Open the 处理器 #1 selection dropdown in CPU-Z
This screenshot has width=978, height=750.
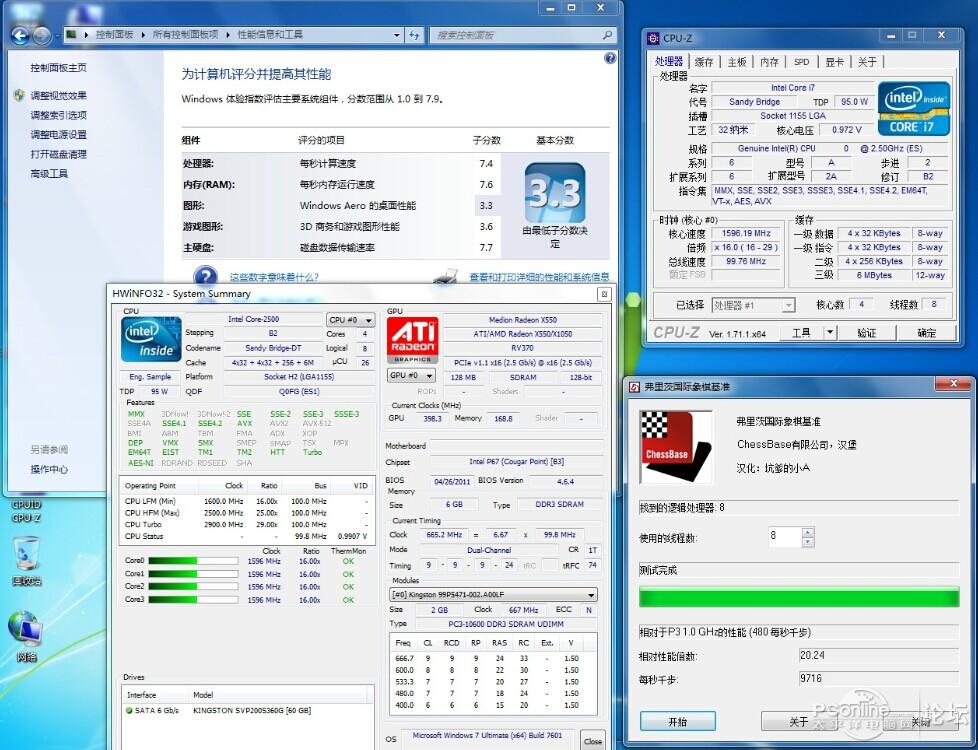pyautogui.click(x=753, y=305)
